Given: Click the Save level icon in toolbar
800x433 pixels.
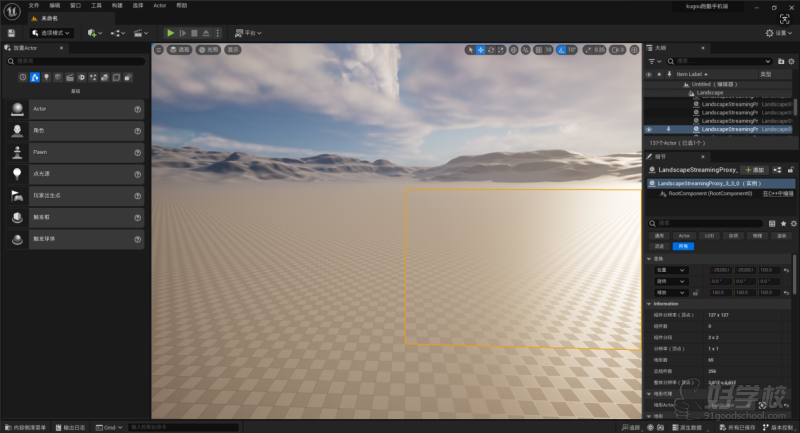Looking at the screenshot, I should tap(11, 33).
